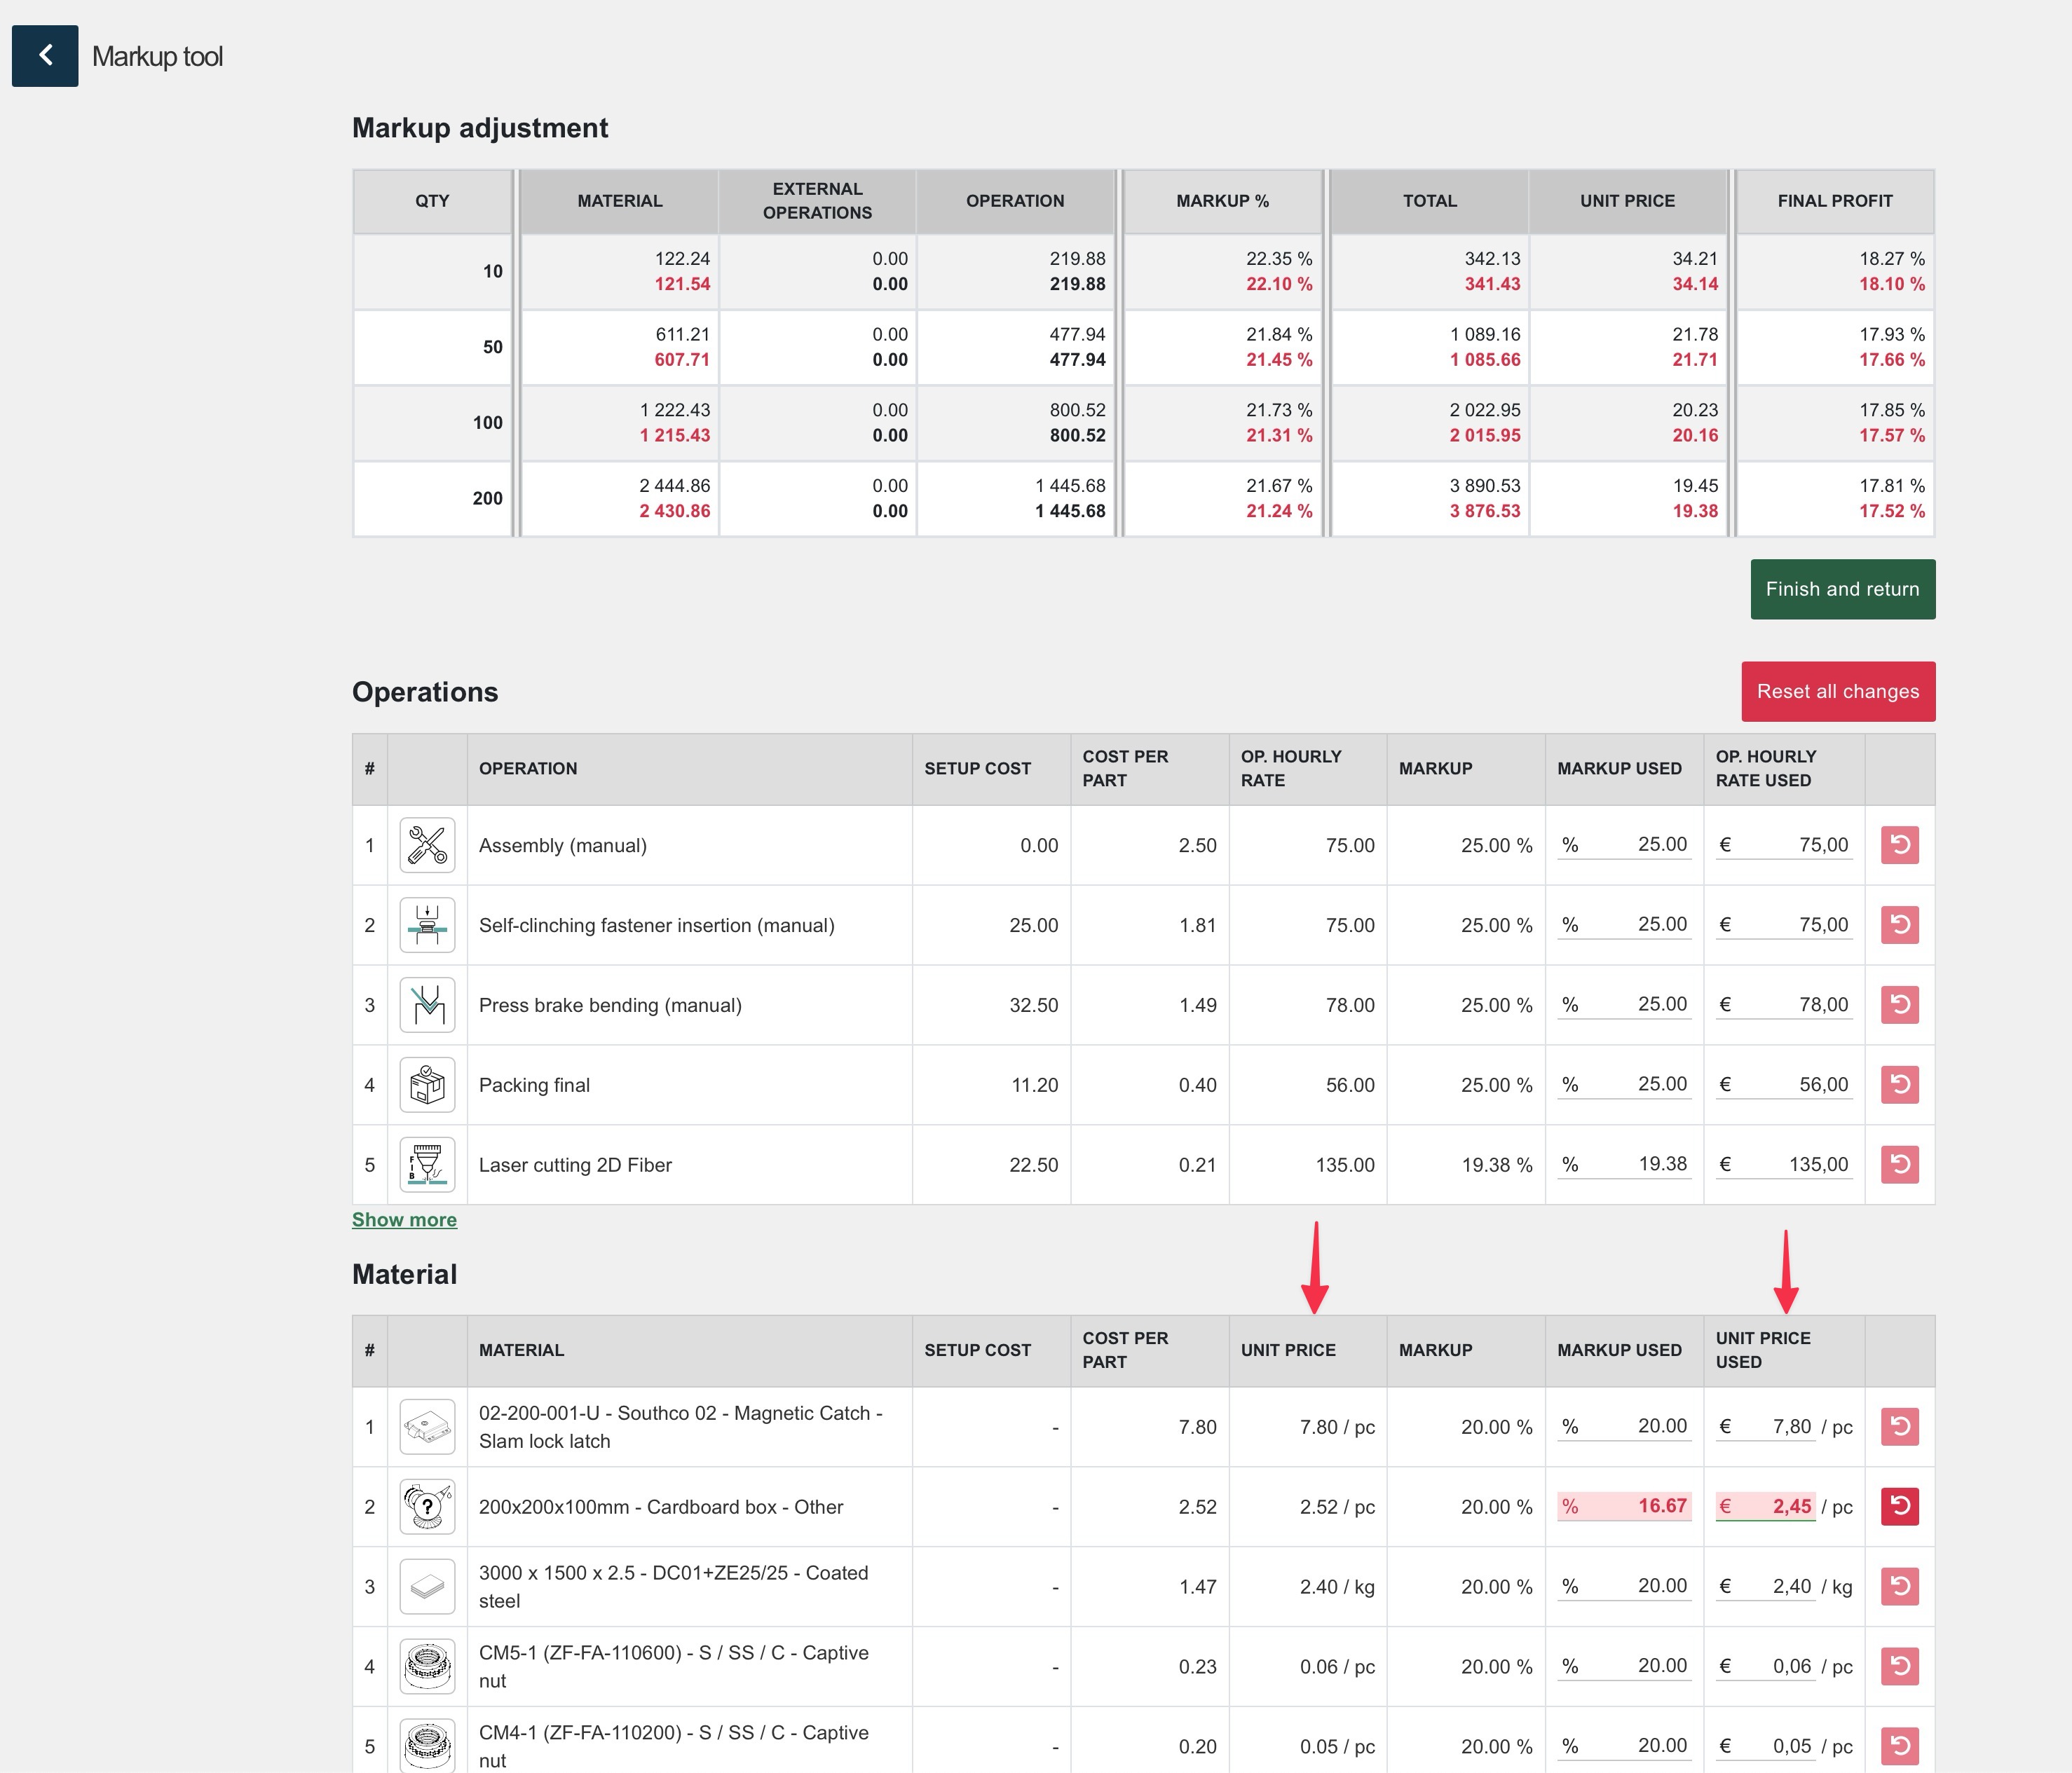Viewport: 2072px width, 1773px height.
Task: Click the Laser cutting 2D Fiber icon
Action: (427, 1165)
